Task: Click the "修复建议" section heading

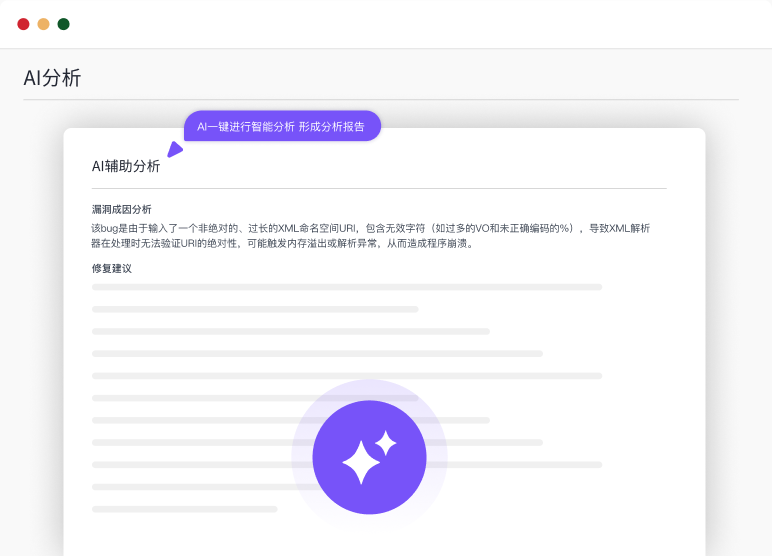Action: point(111,268)
